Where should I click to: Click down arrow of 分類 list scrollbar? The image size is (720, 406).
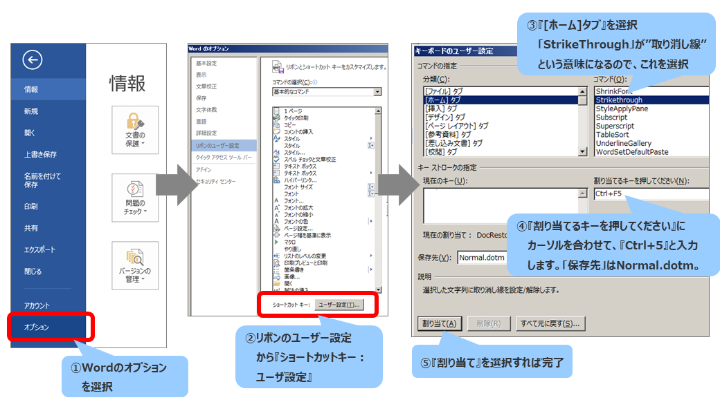tap(583, 152)
